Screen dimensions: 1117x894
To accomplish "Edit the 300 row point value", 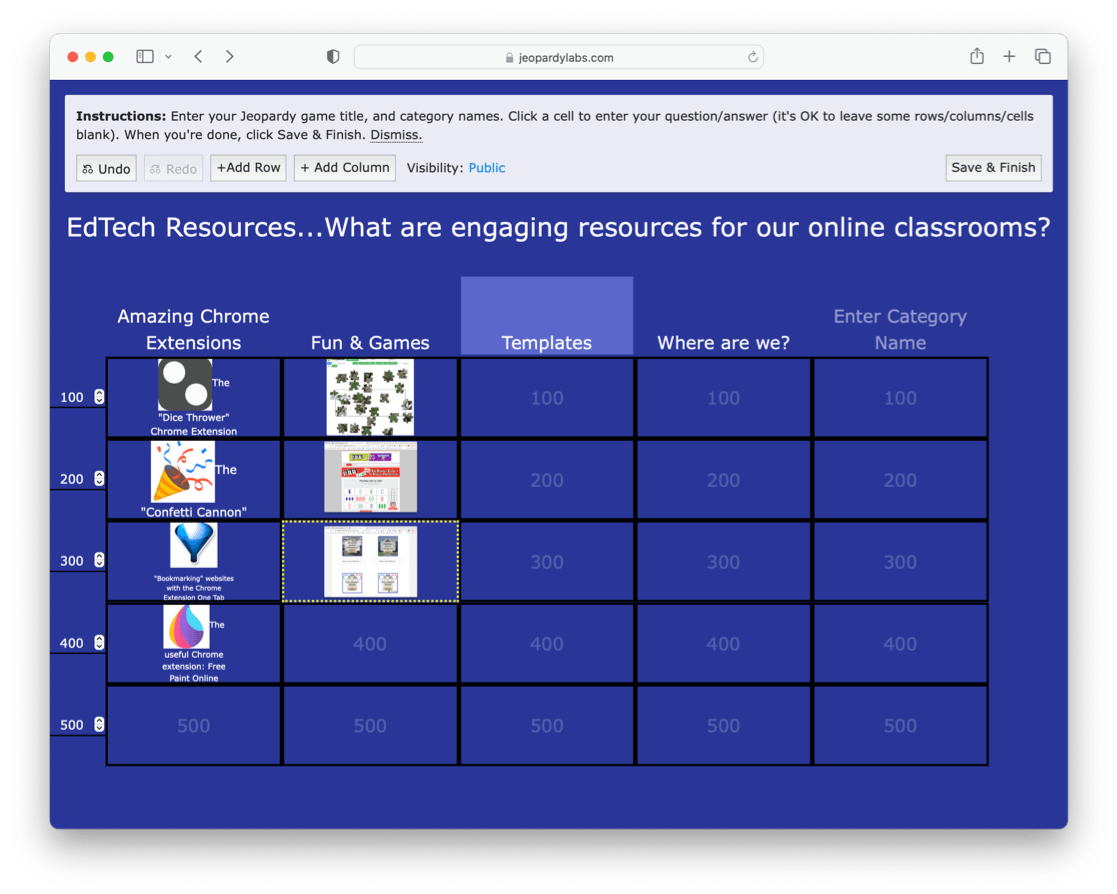I will [72, 561].
